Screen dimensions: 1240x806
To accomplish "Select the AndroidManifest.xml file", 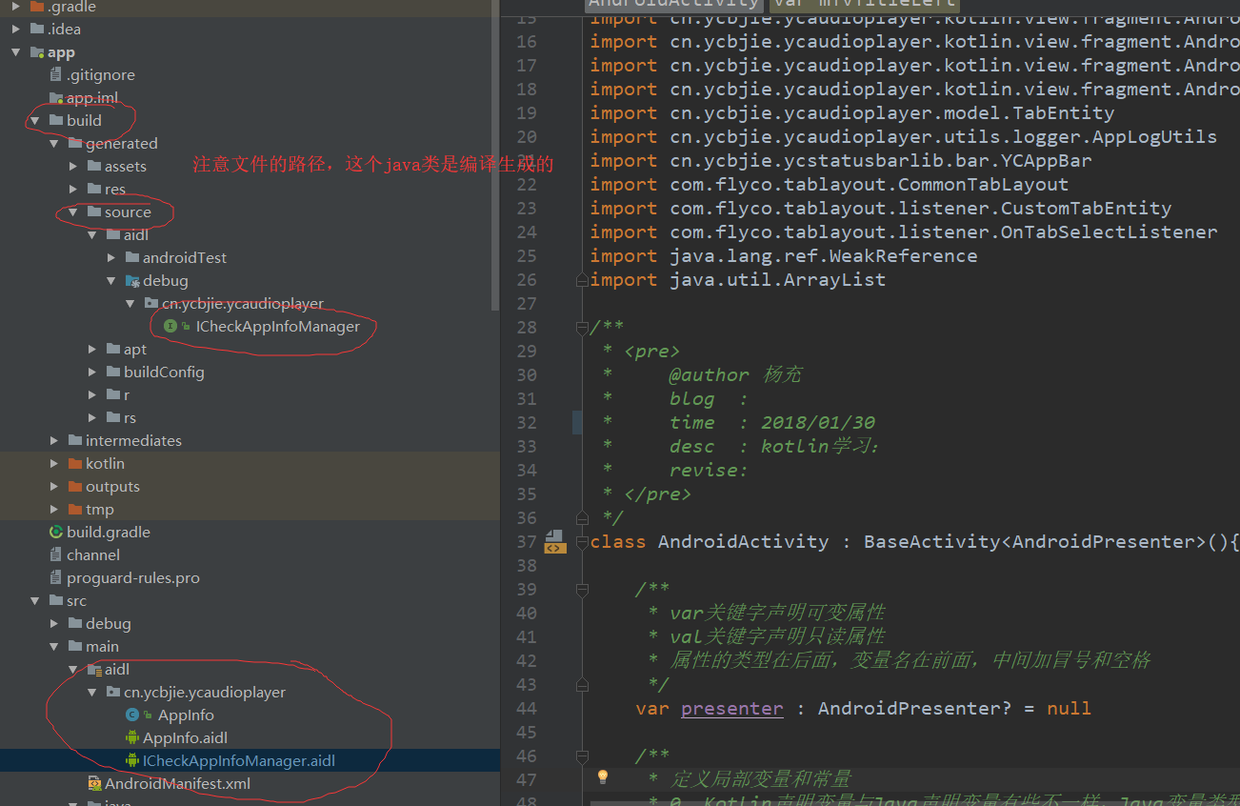I will 178,784.
